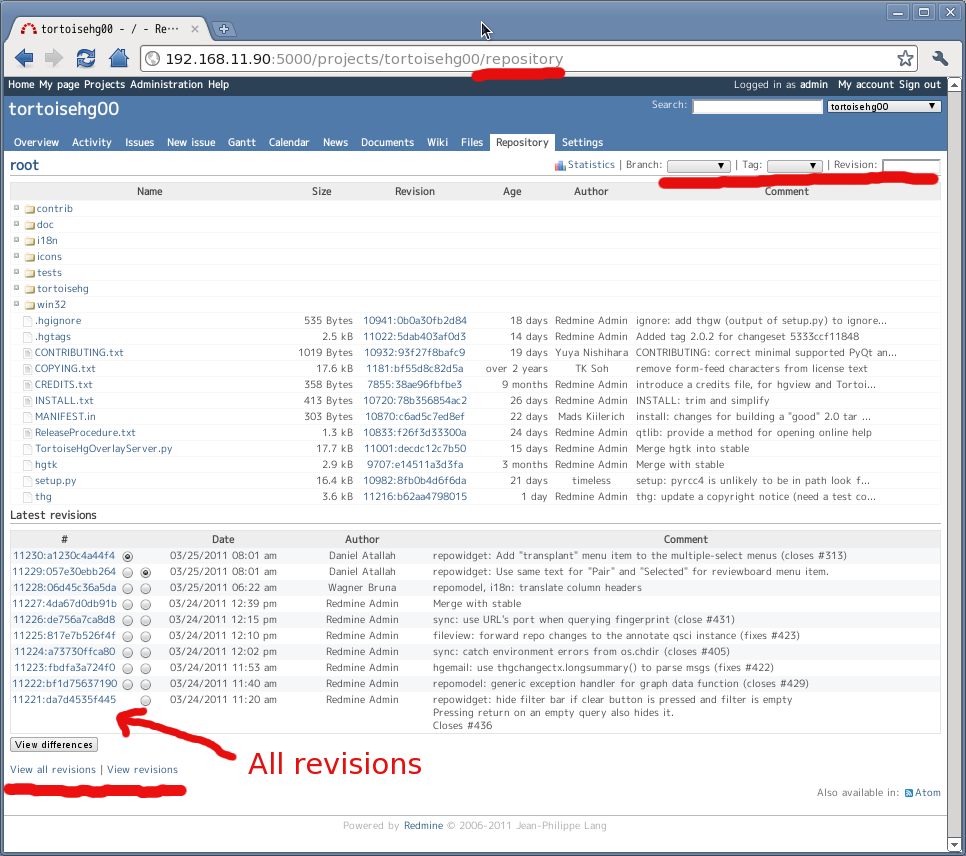This screenshot has height=856, width=966.
Task: Click the setup.py file icon
Action: point(27,481)
